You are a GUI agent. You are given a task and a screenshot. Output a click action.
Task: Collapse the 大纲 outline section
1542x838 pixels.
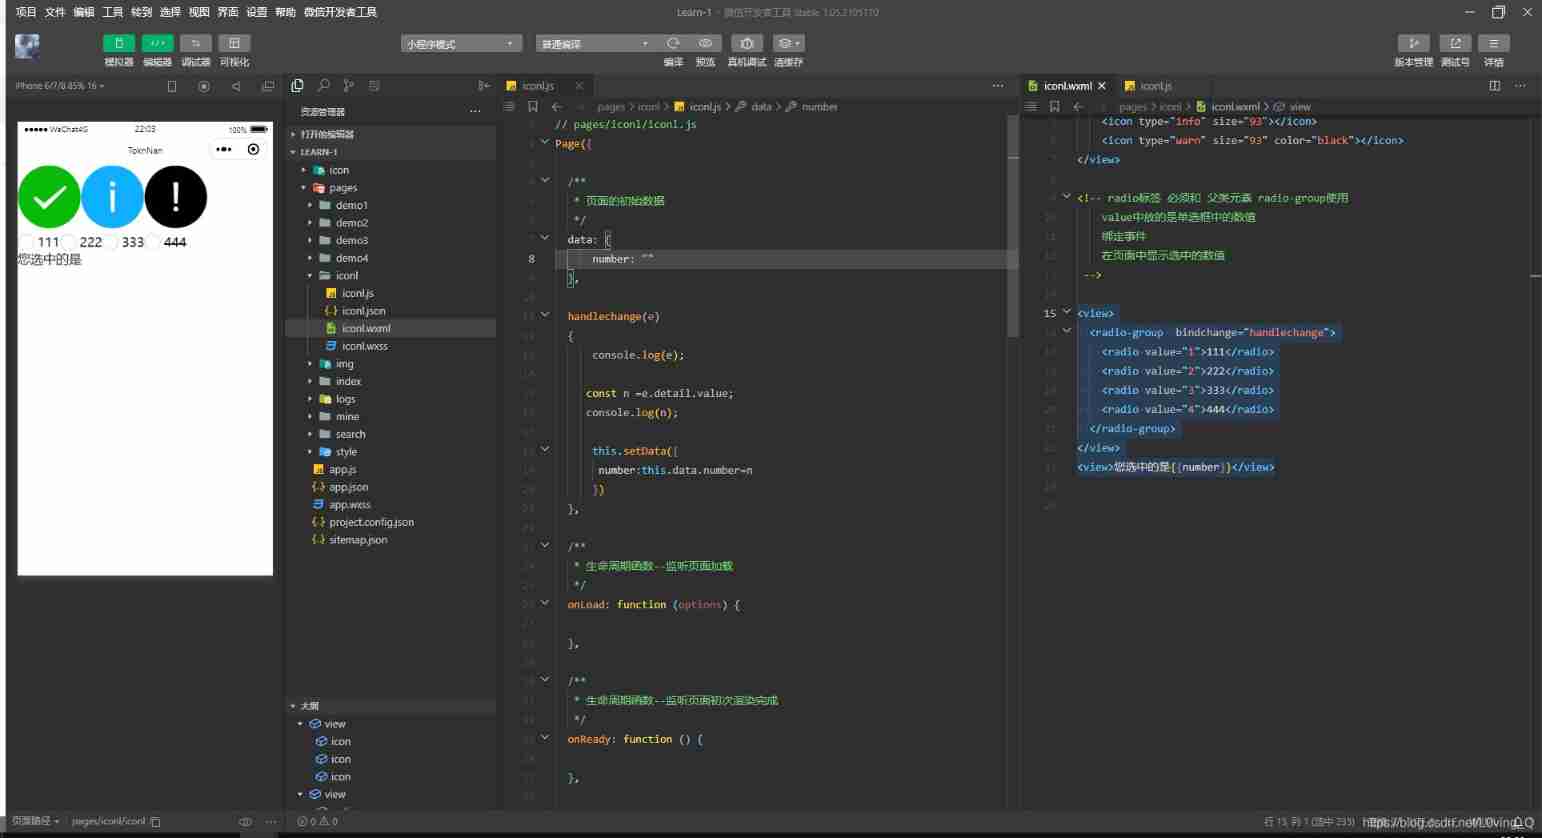point(293,706)
